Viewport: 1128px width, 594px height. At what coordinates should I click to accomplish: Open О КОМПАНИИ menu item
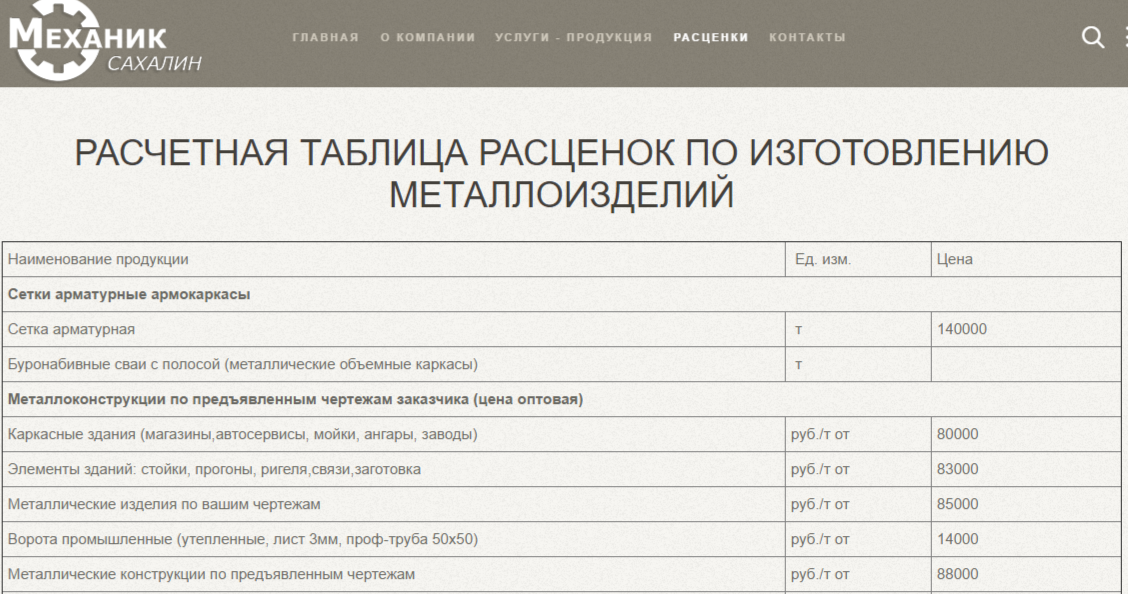428,37
